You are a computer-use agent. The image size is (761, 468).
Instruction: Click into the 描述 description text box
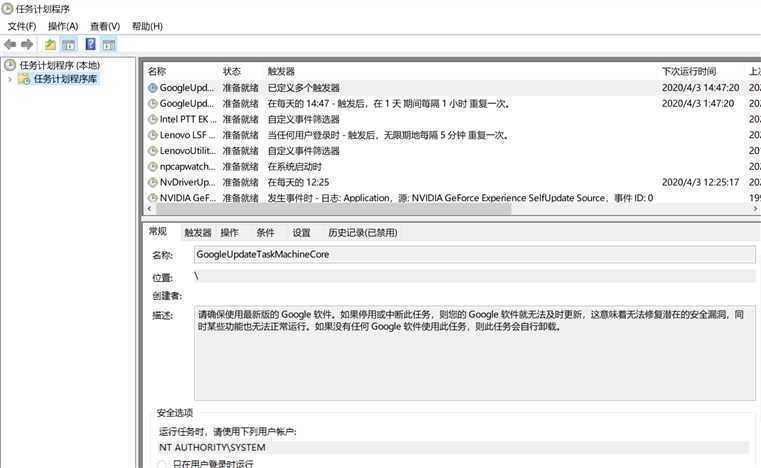(x=475, y=353)
